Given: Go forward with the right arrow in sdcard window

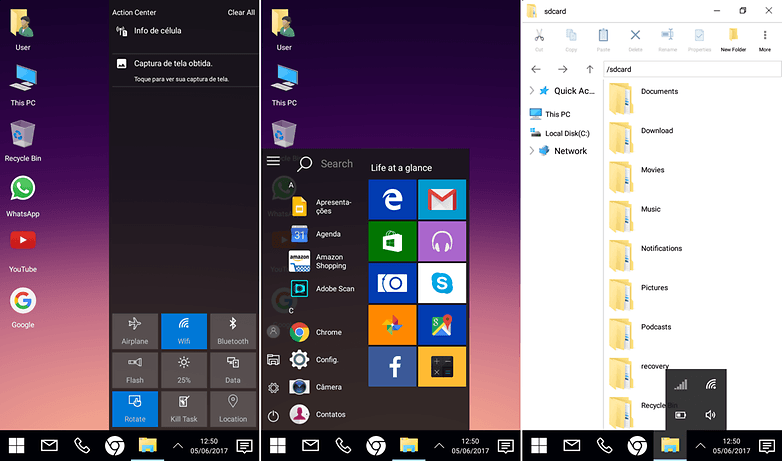Looking at the screenshot, I should click(563, 69).
